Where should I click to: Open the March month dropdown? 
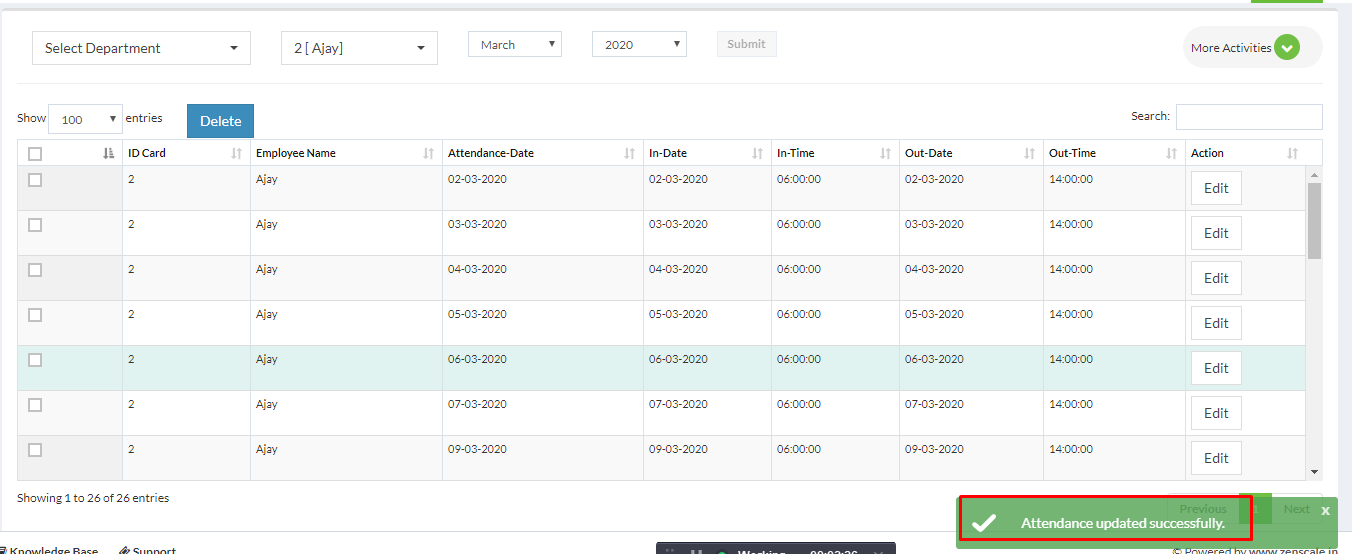tap(515, 44)
